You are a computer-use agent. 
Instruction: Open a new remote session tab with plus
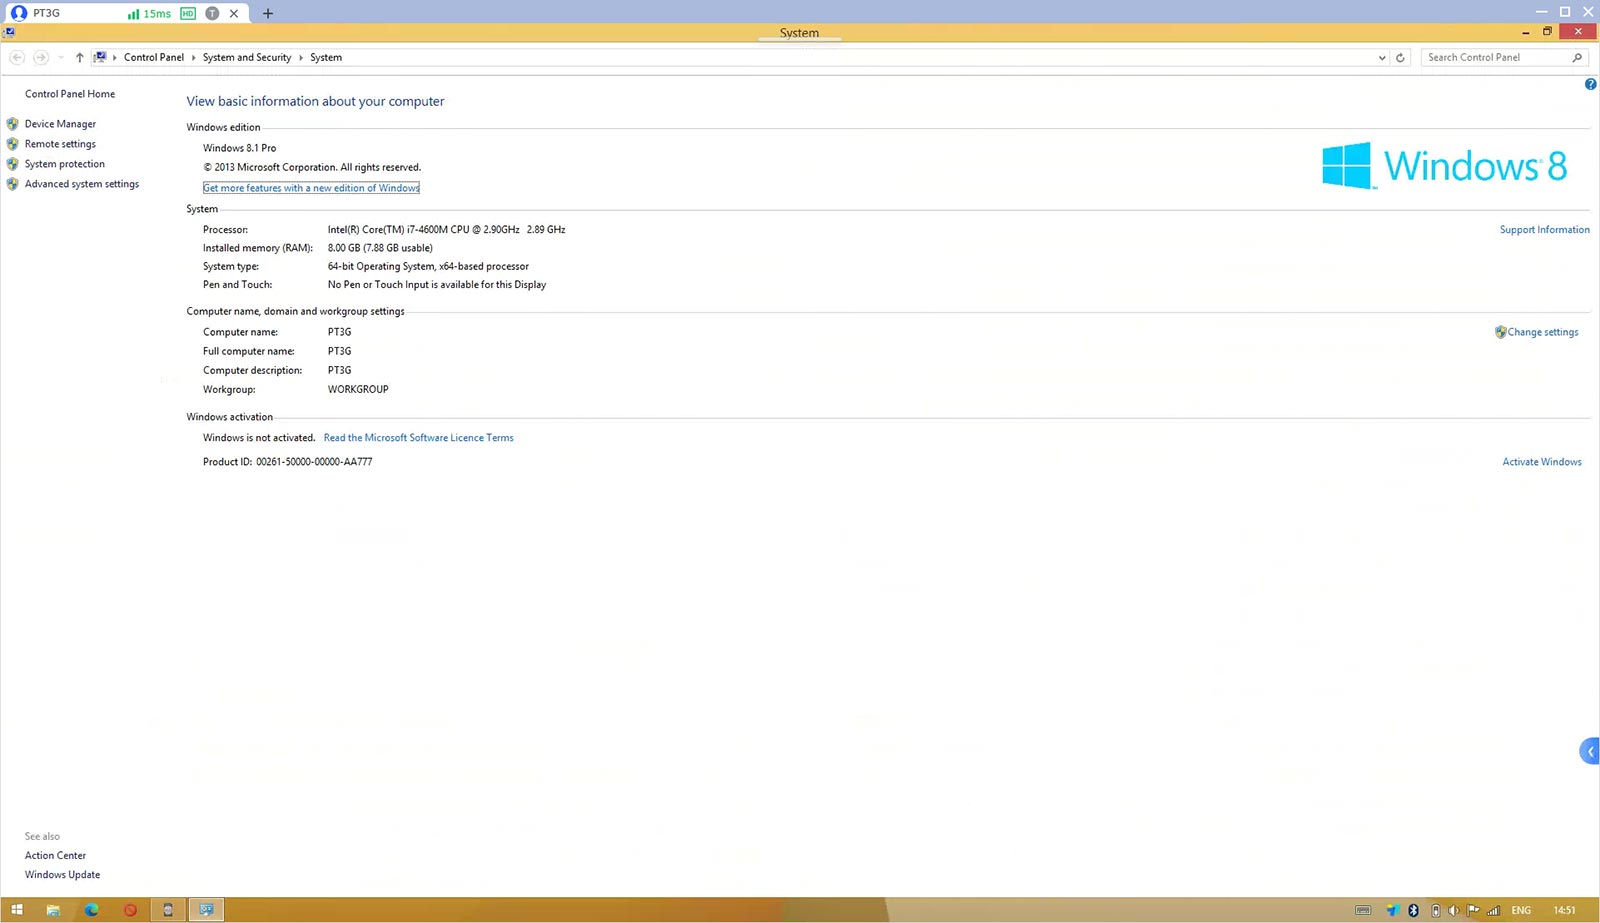click(268, 14)
